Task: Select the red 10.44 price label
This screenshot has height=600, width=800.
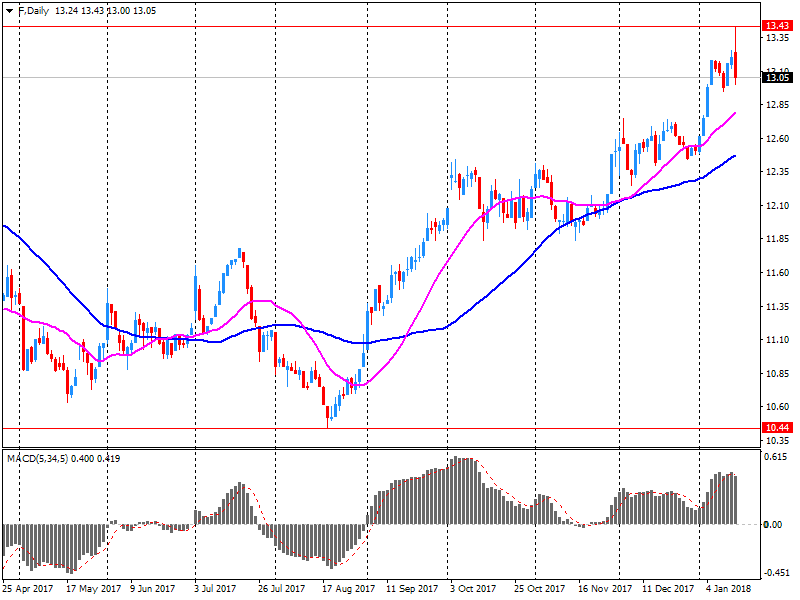Action: pos(777,428)
